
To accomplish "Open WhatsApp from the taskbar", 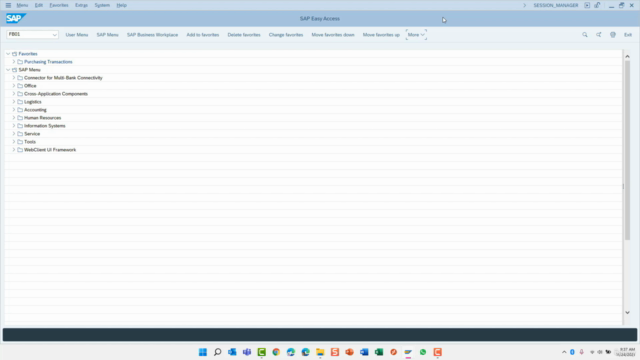I will pos(423,352).
